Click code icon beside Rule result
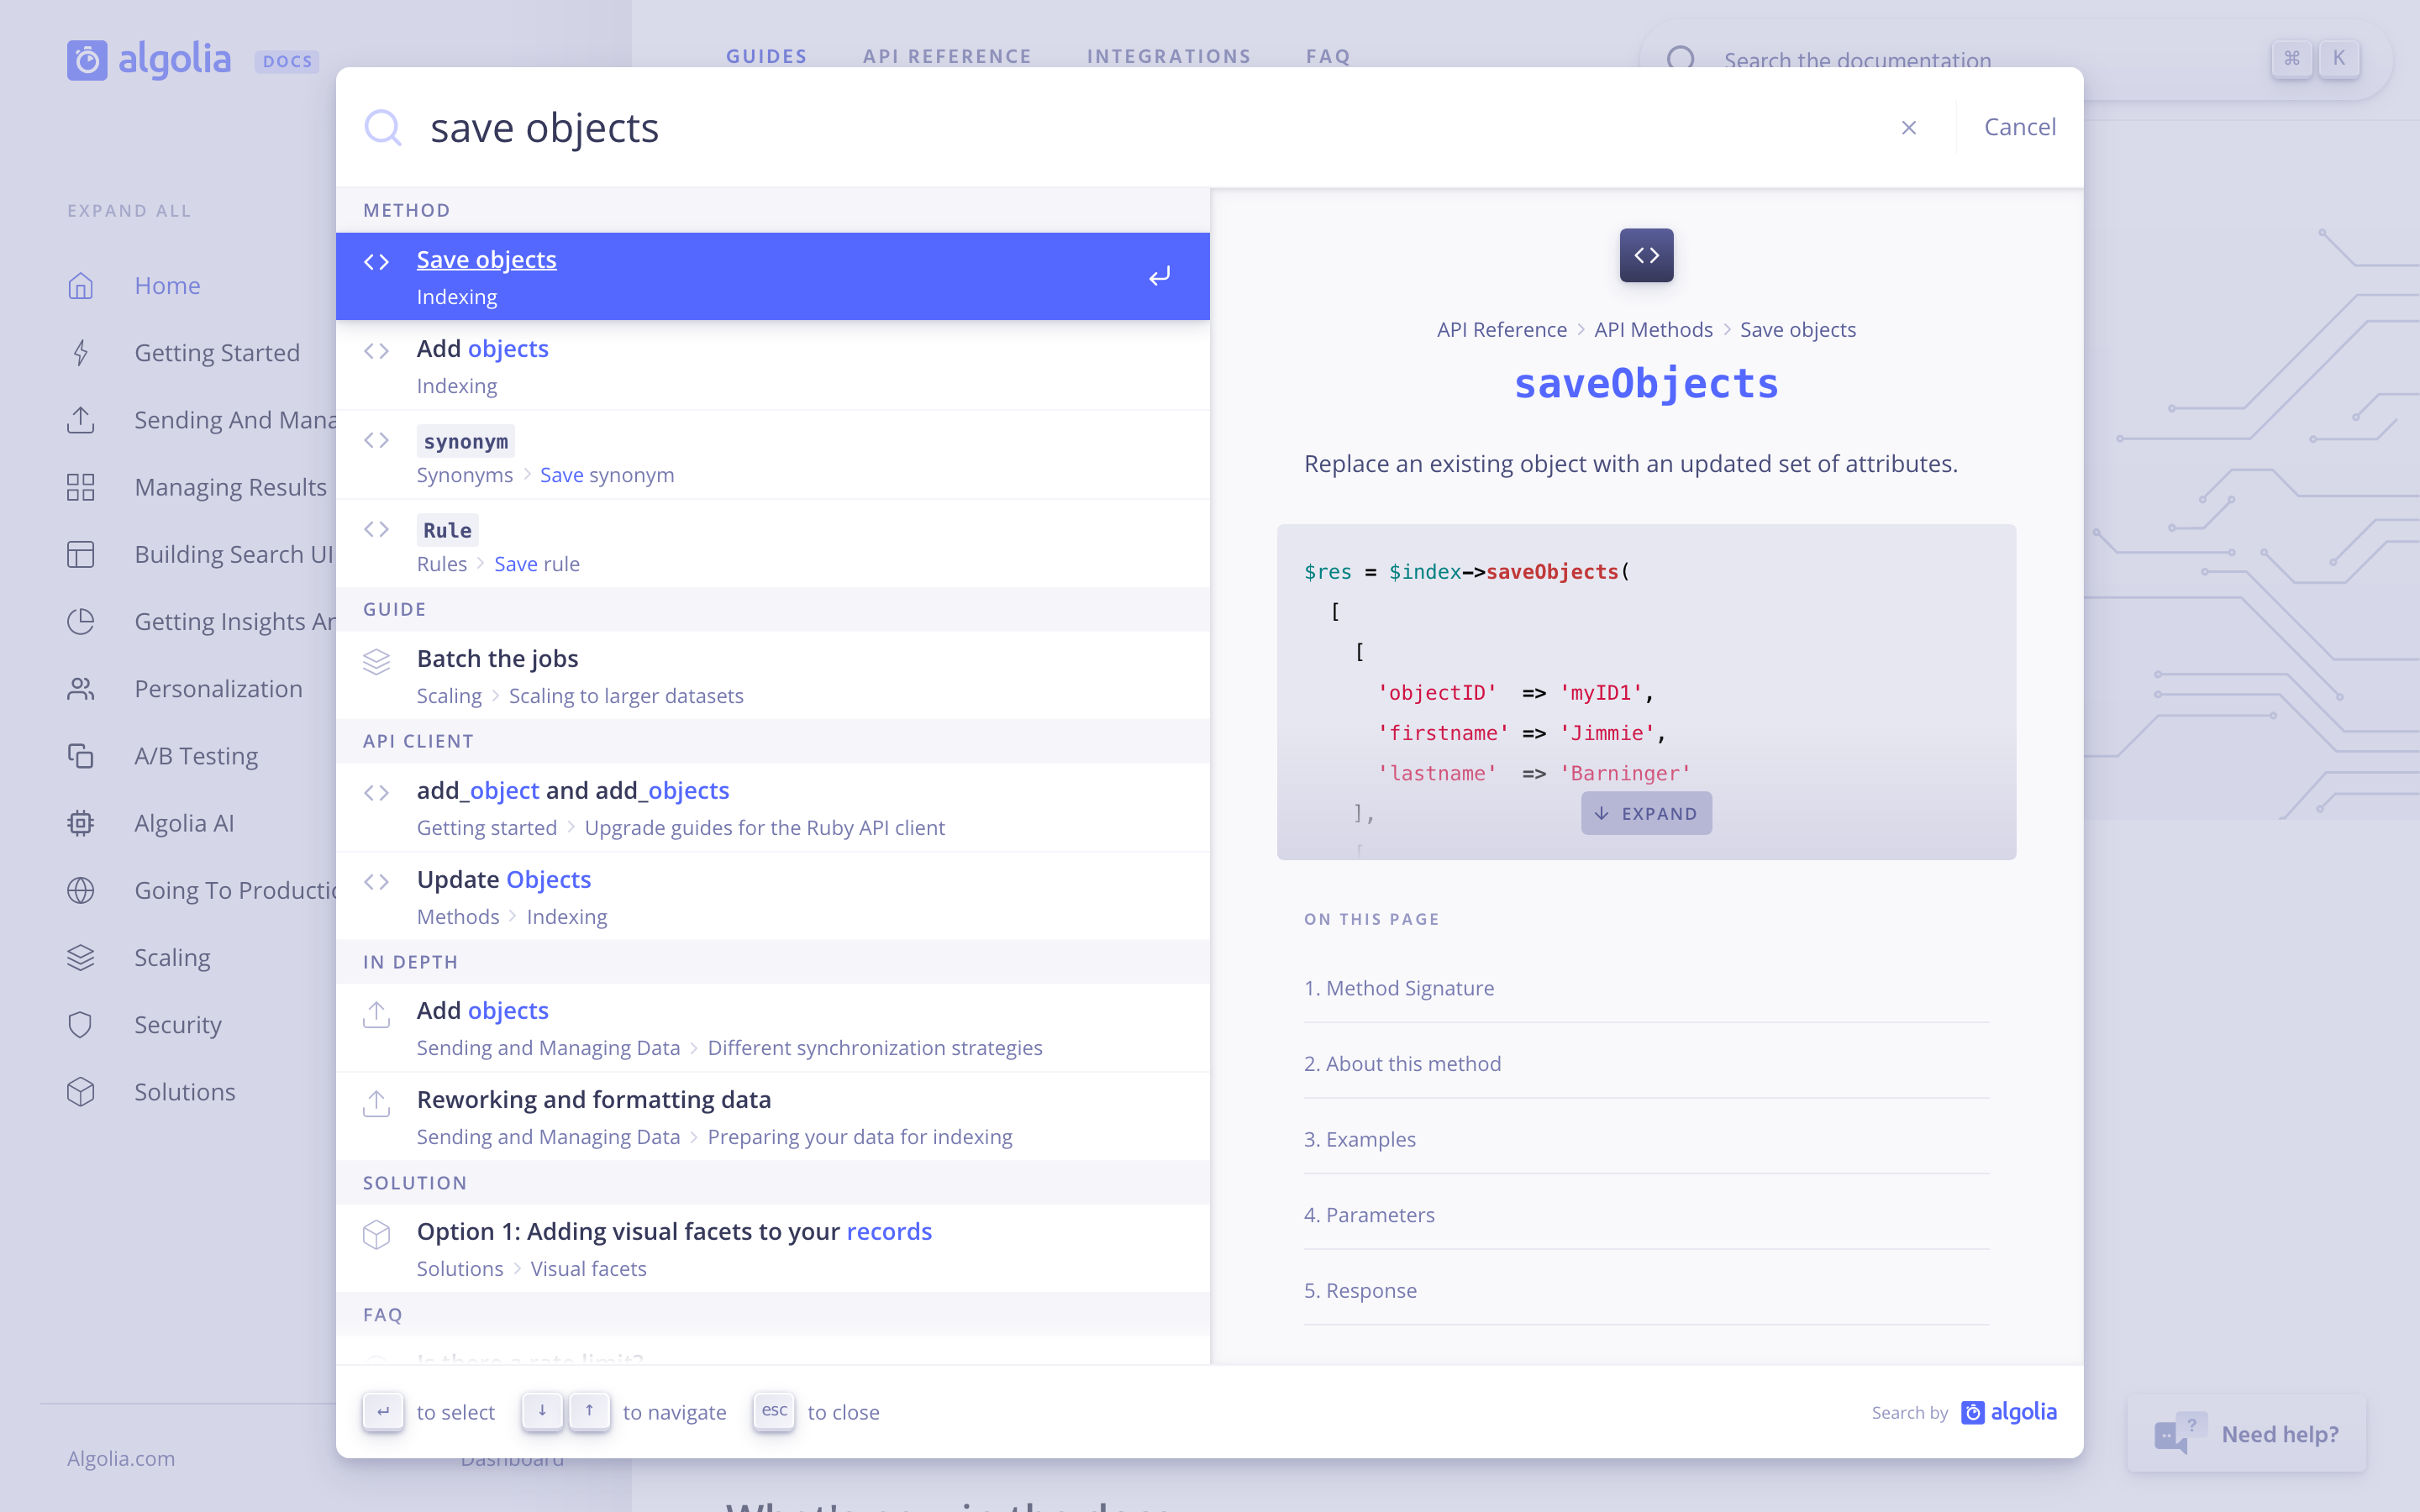This screenshot has height=1512, width=2420. click(x=376, y=529)
